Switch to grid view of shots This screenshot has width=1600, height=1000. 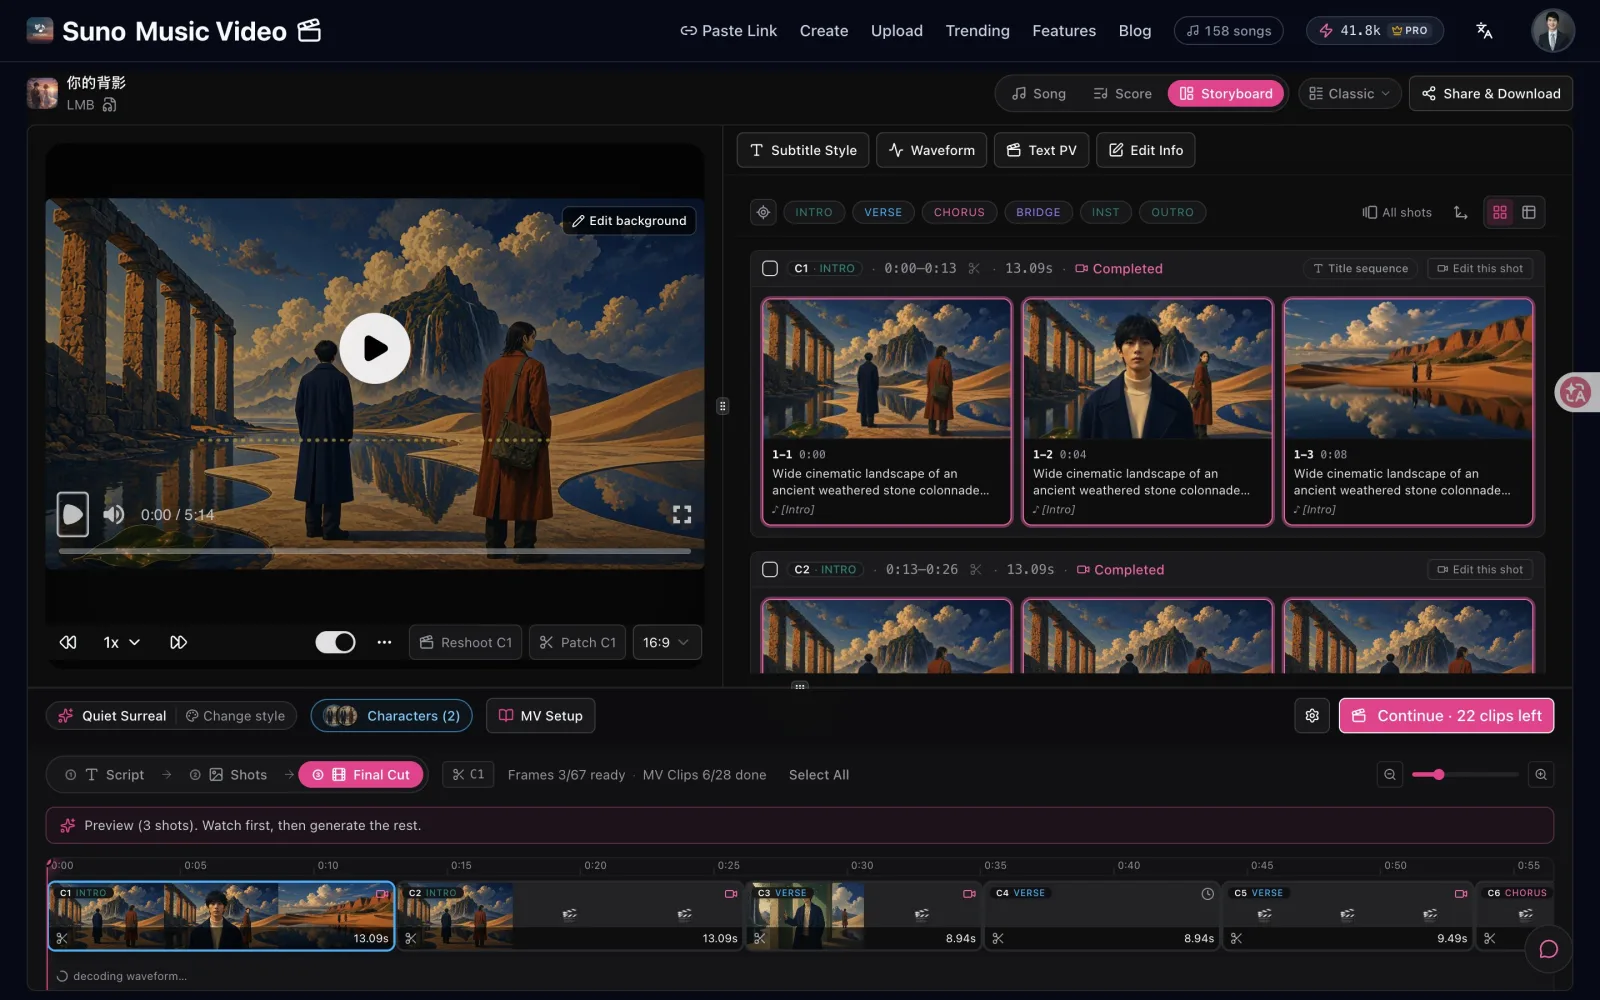[x=1500, y=212]
